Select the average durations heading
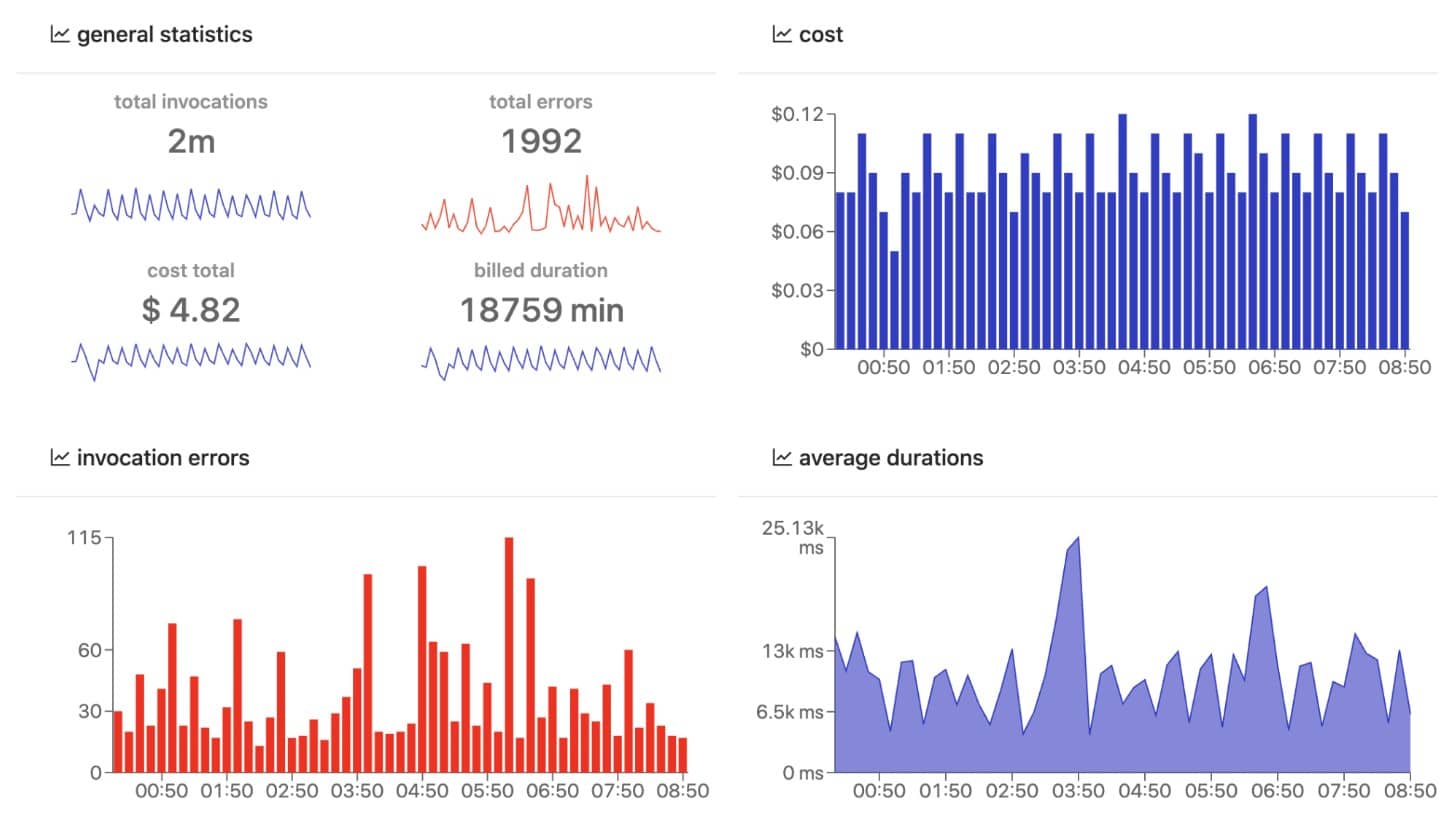 [891, 458]
